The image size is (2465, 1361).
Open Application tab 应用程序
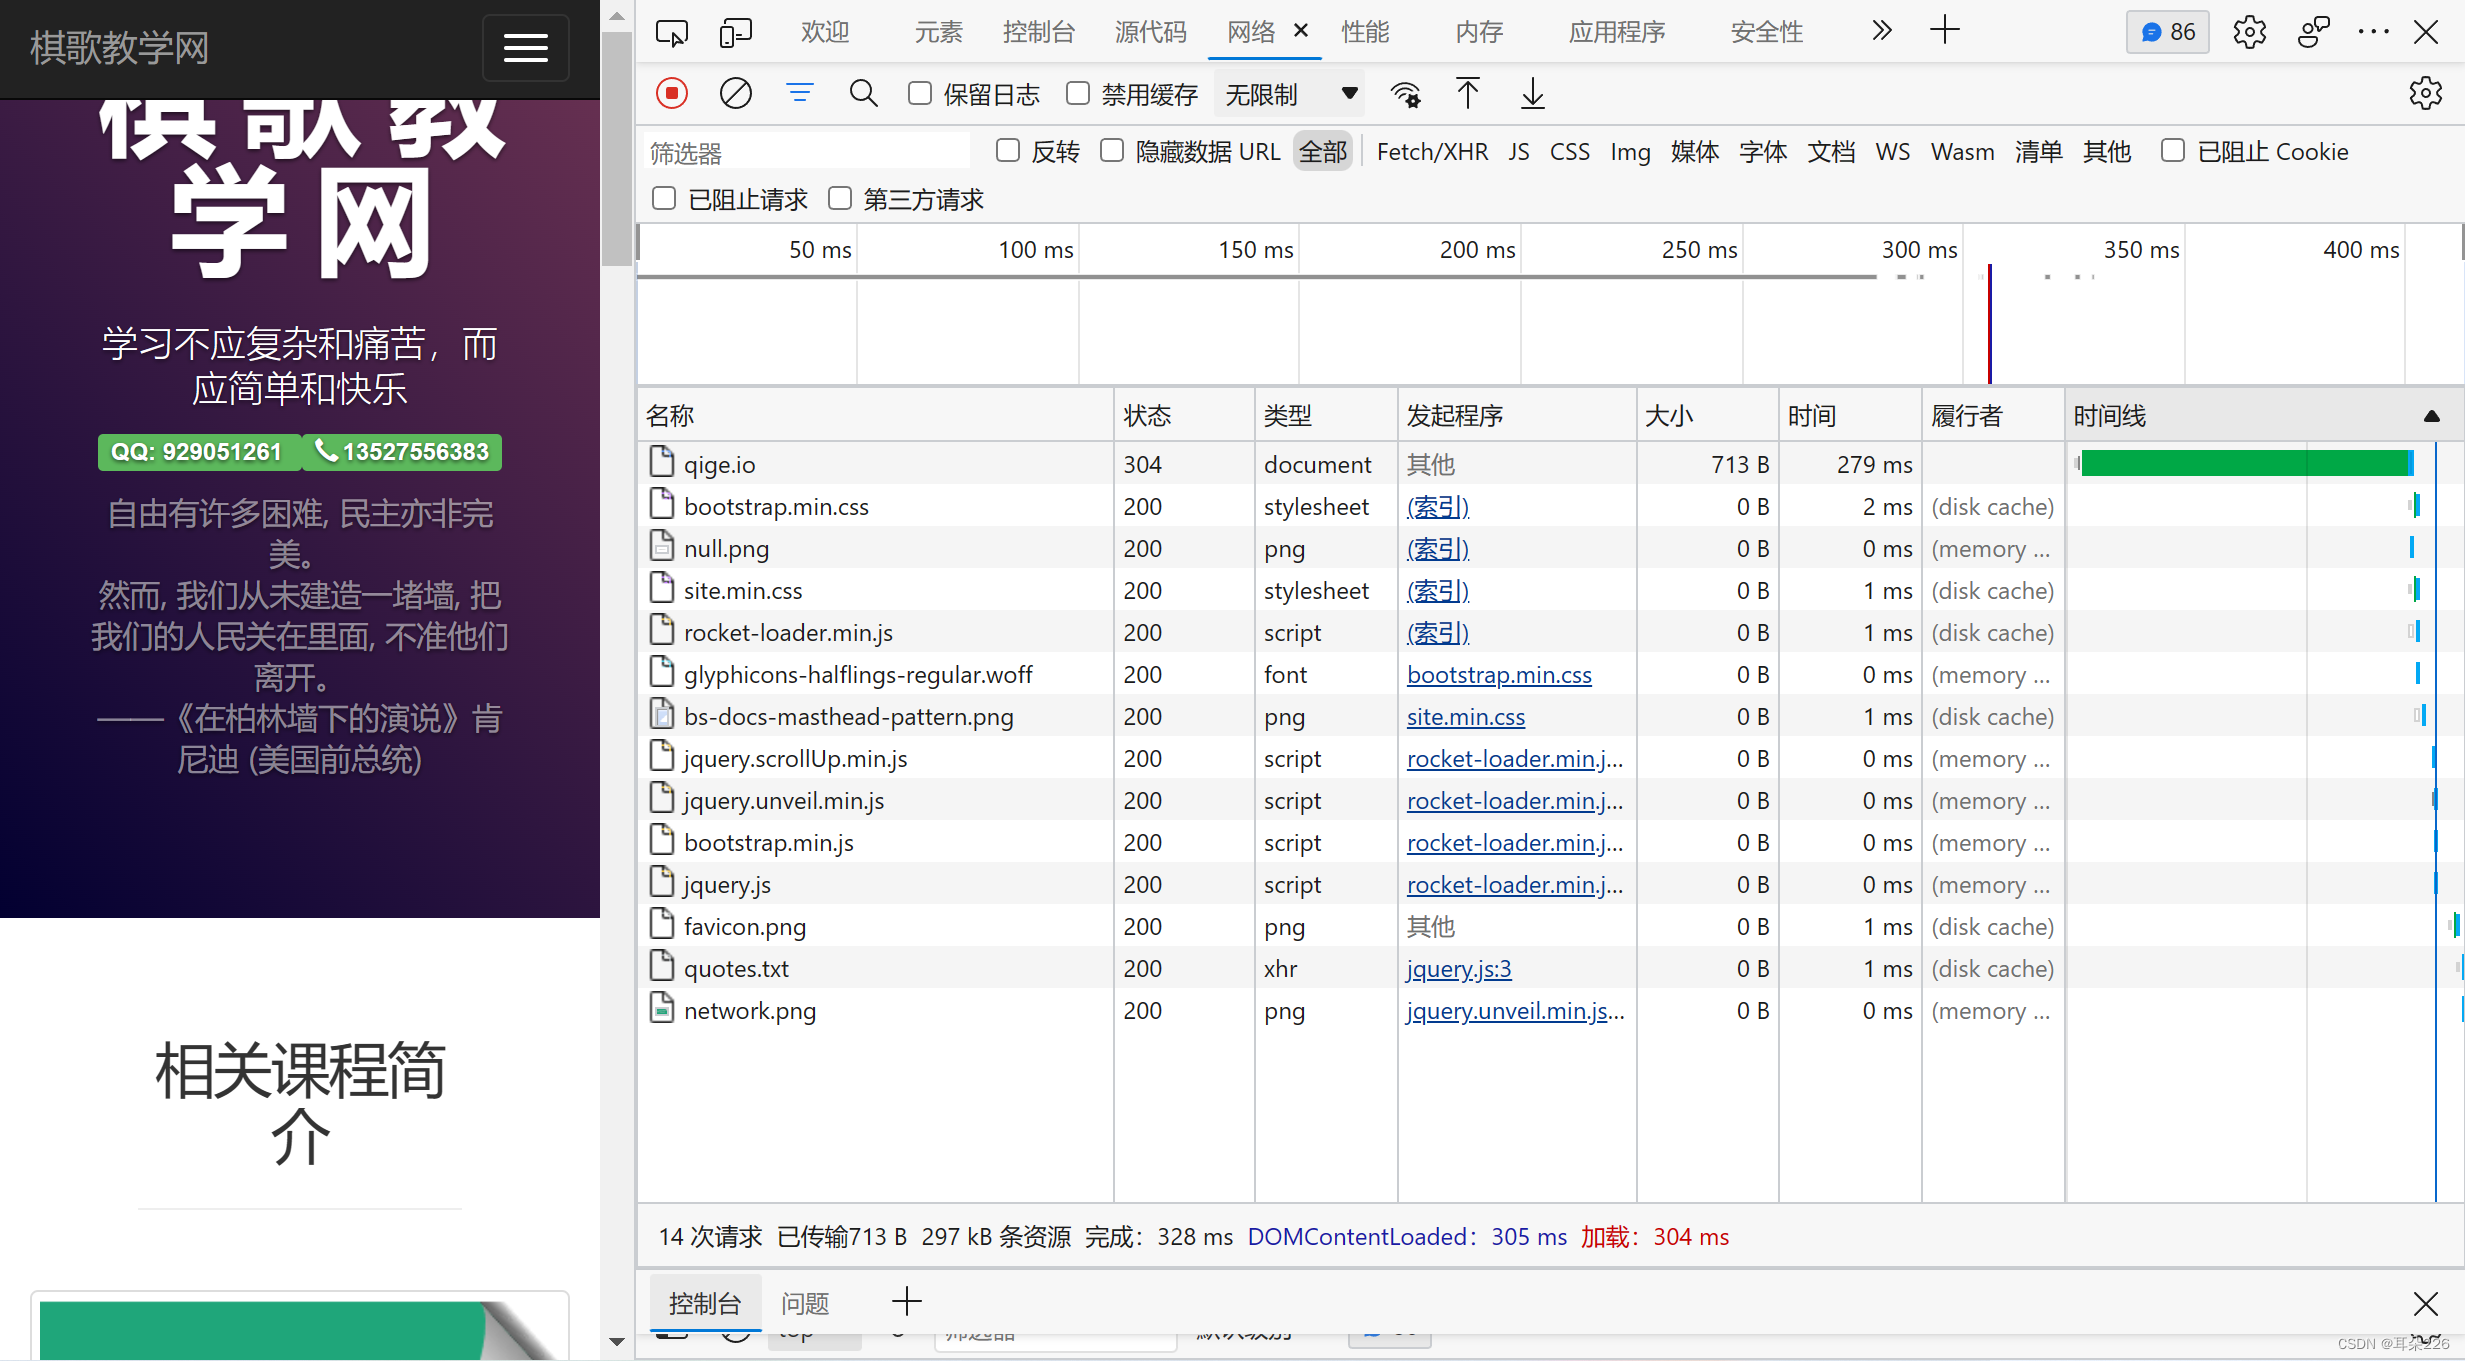click(x=1617, y=32)
